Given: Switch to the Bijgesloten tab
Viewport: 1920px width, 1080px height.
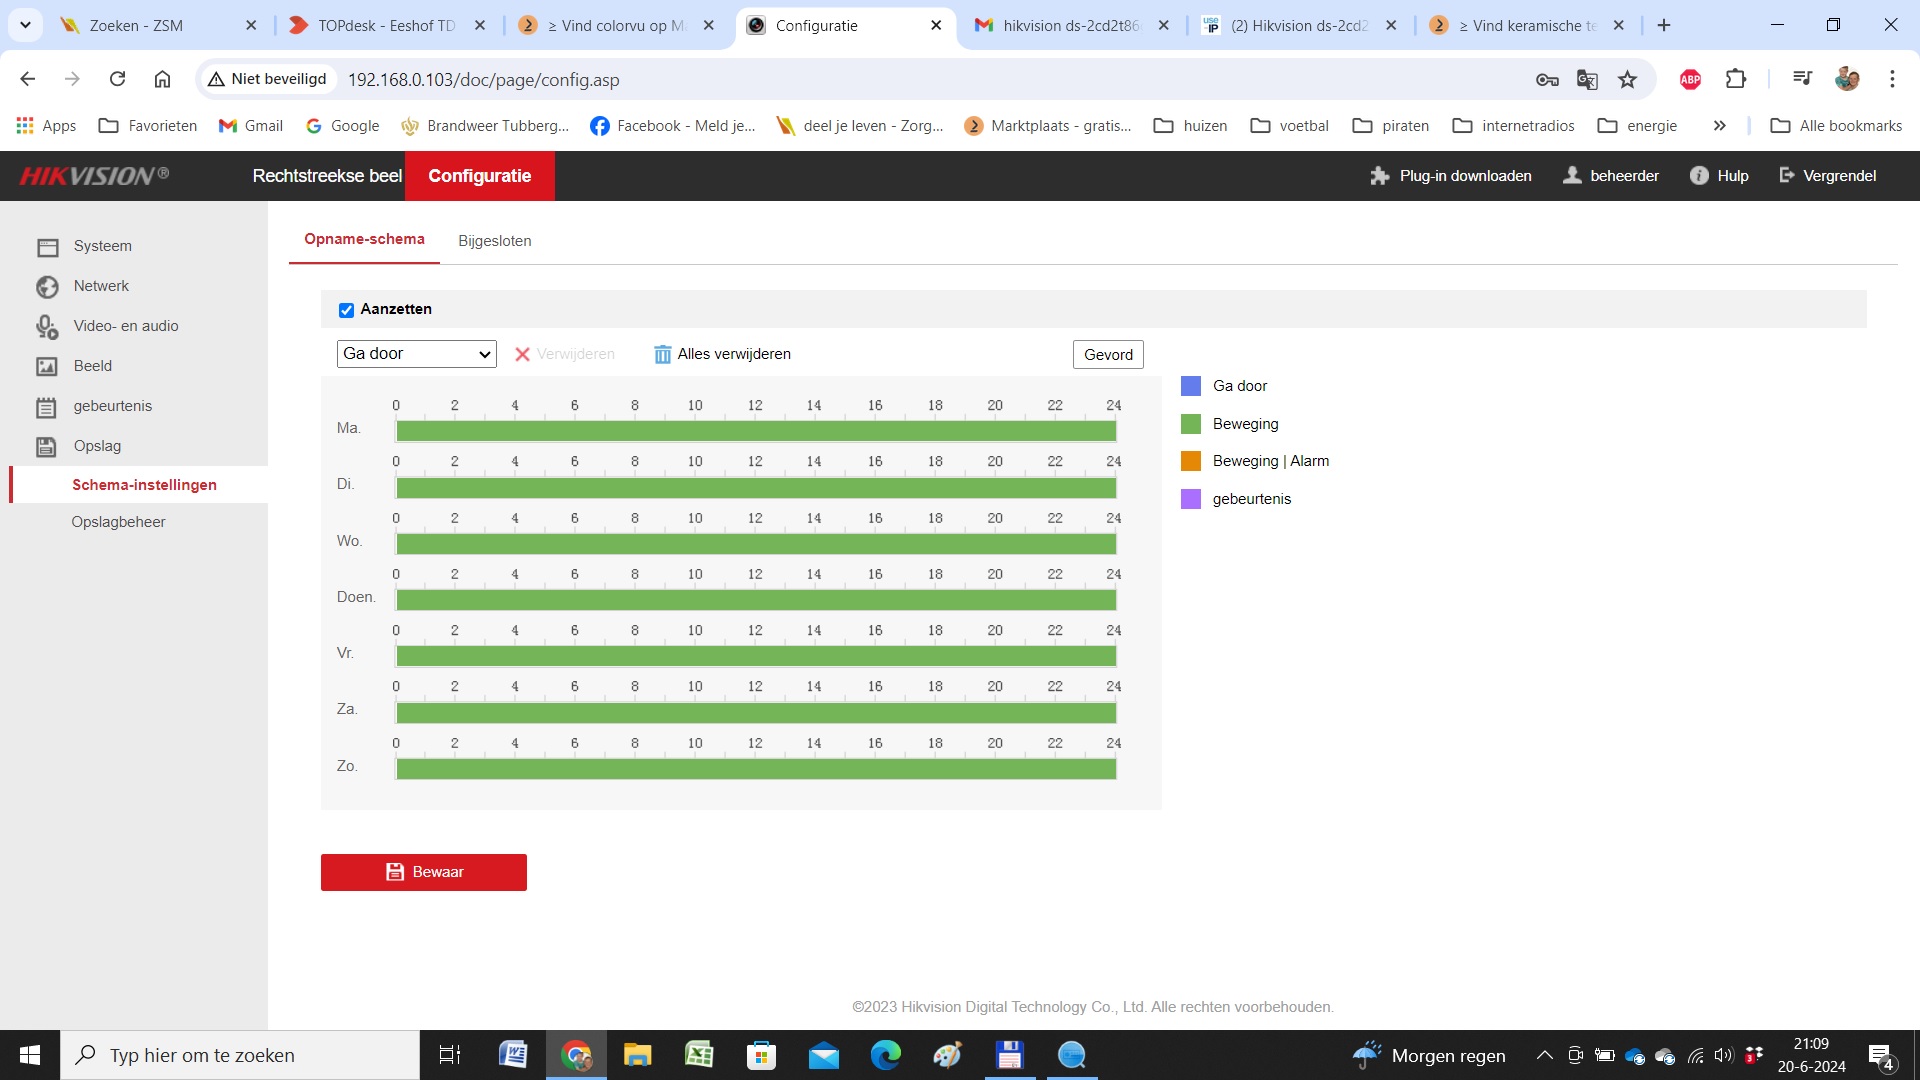Looking at the screenshot, I should (x=494, y=241).
